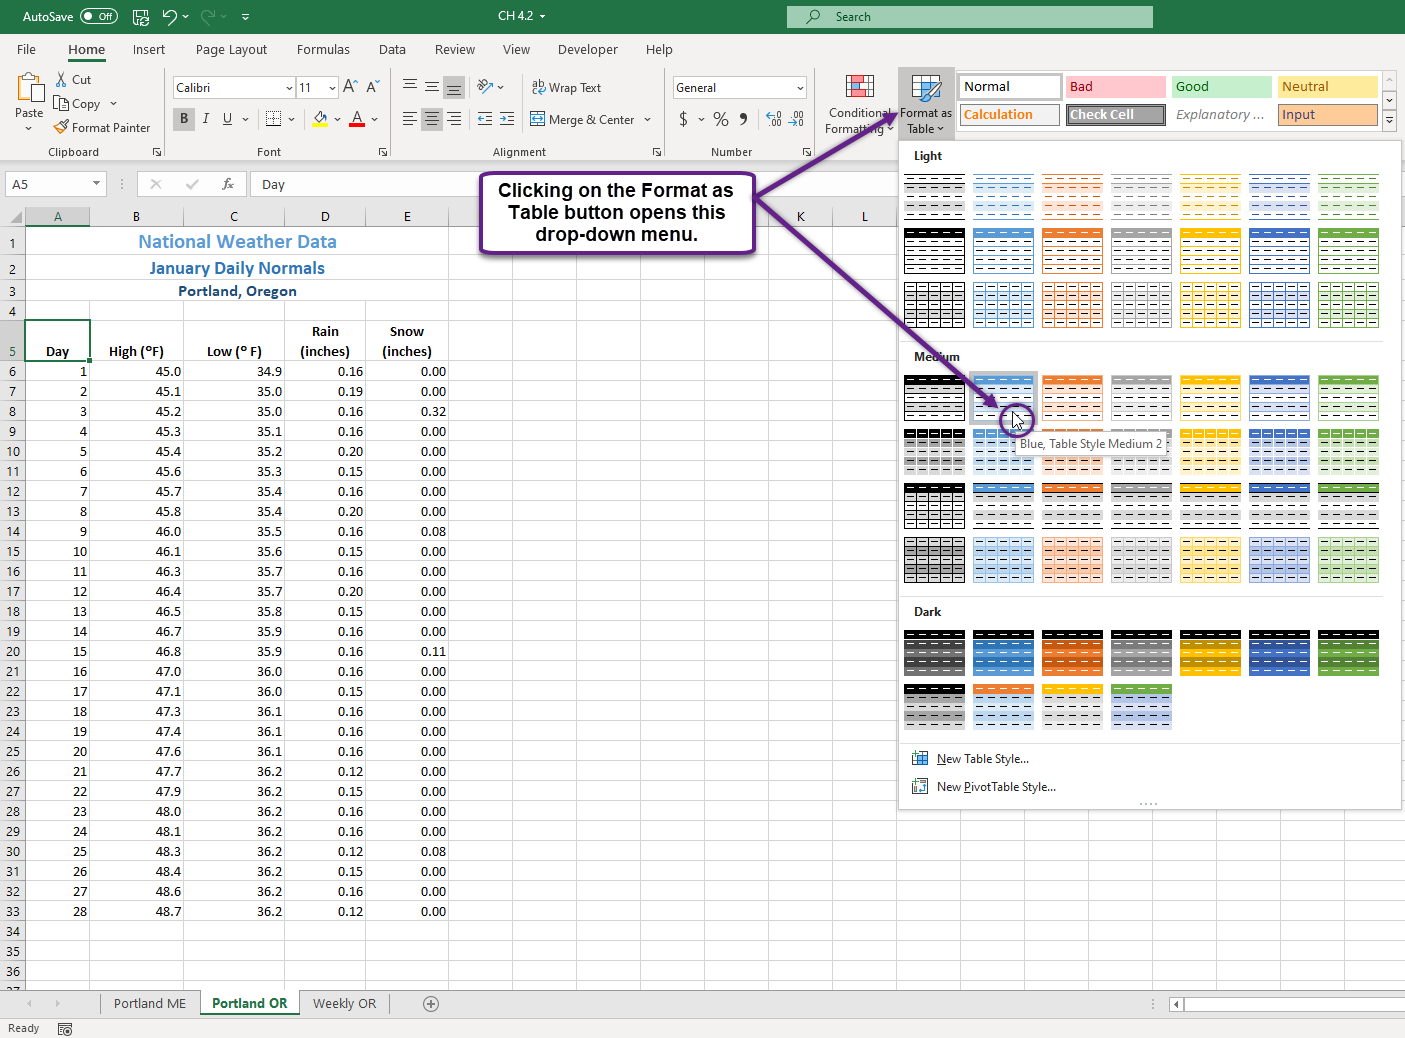This screenshot has height=1038, width=1405.
Task: Expand Merge & Center dropdown arrow
Action: coord(648,119)
